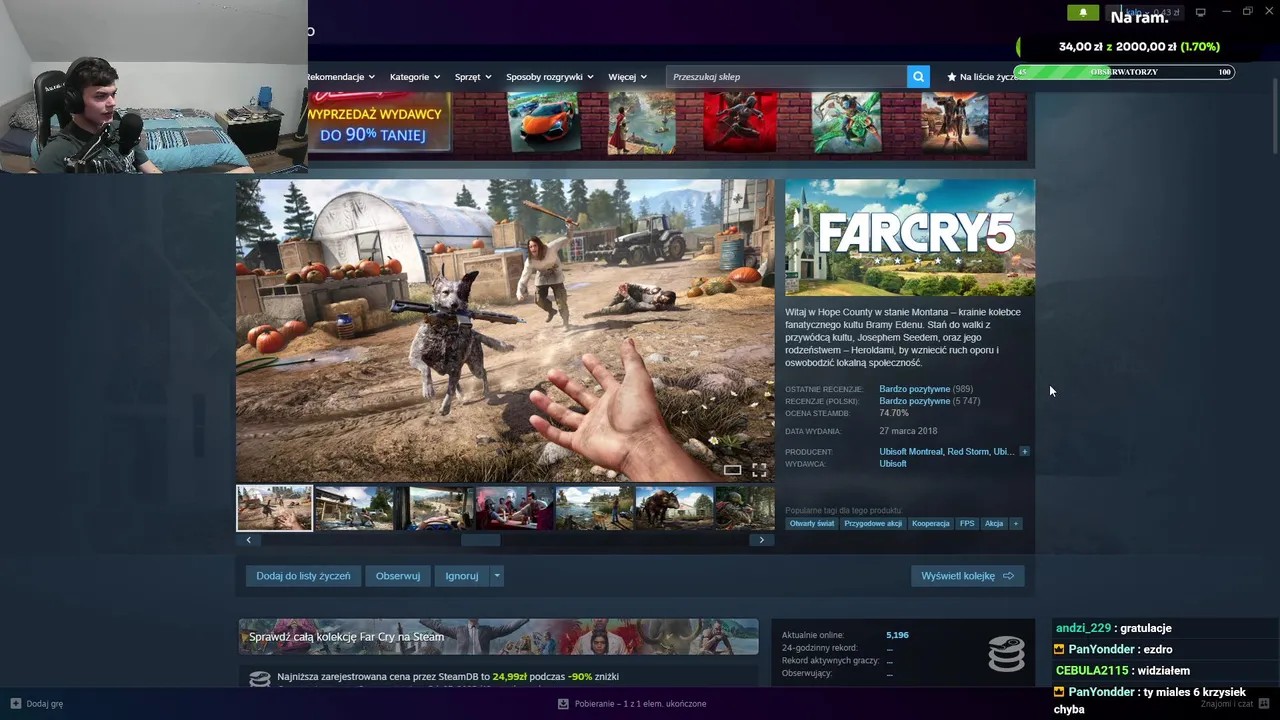Viewport: 1280px width, 720px height.
Task: Select fourth thumbnail with people at table
Action: click(x=514, y=508)
